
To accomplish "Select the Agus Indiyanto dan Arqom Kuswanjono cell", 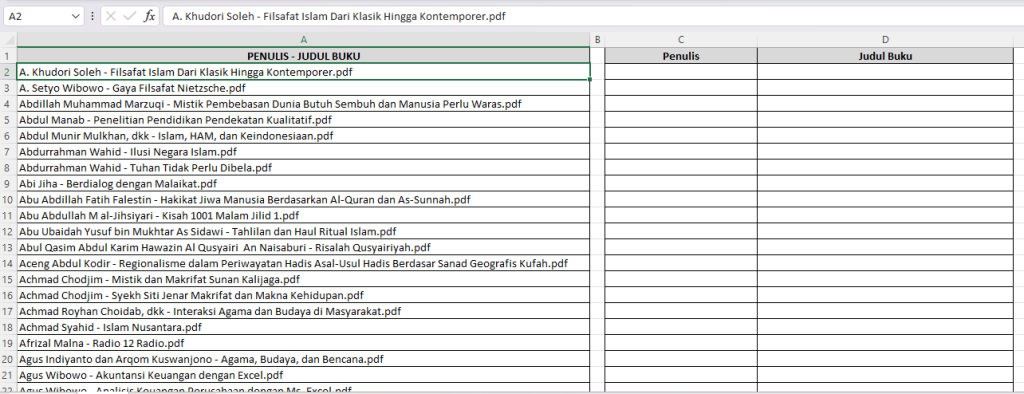I will tap(304, 359).
